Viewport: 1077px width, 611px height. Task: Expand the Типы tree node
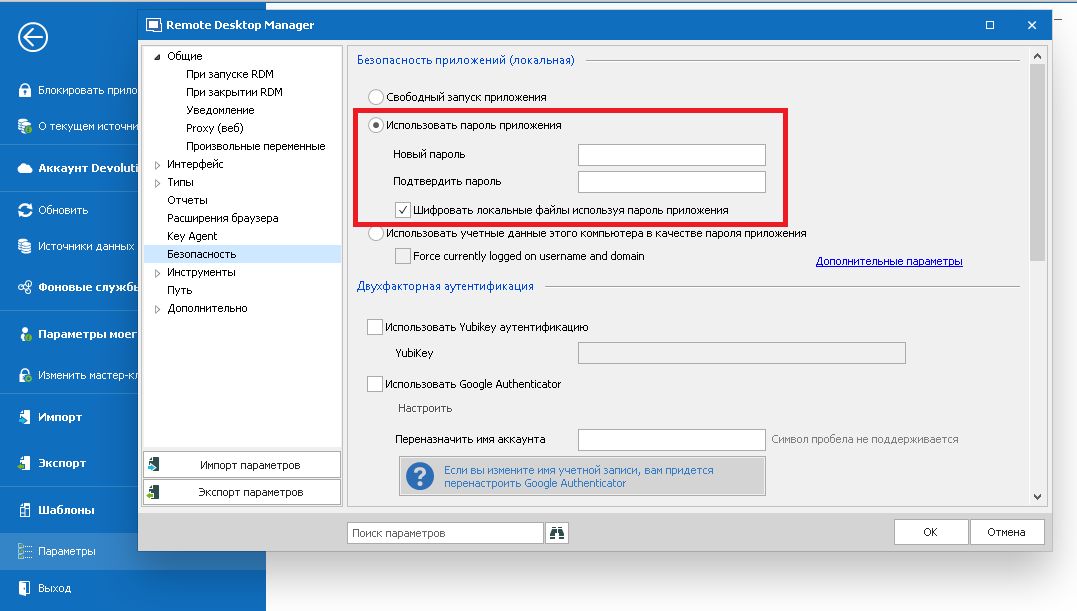coord(157,183)
